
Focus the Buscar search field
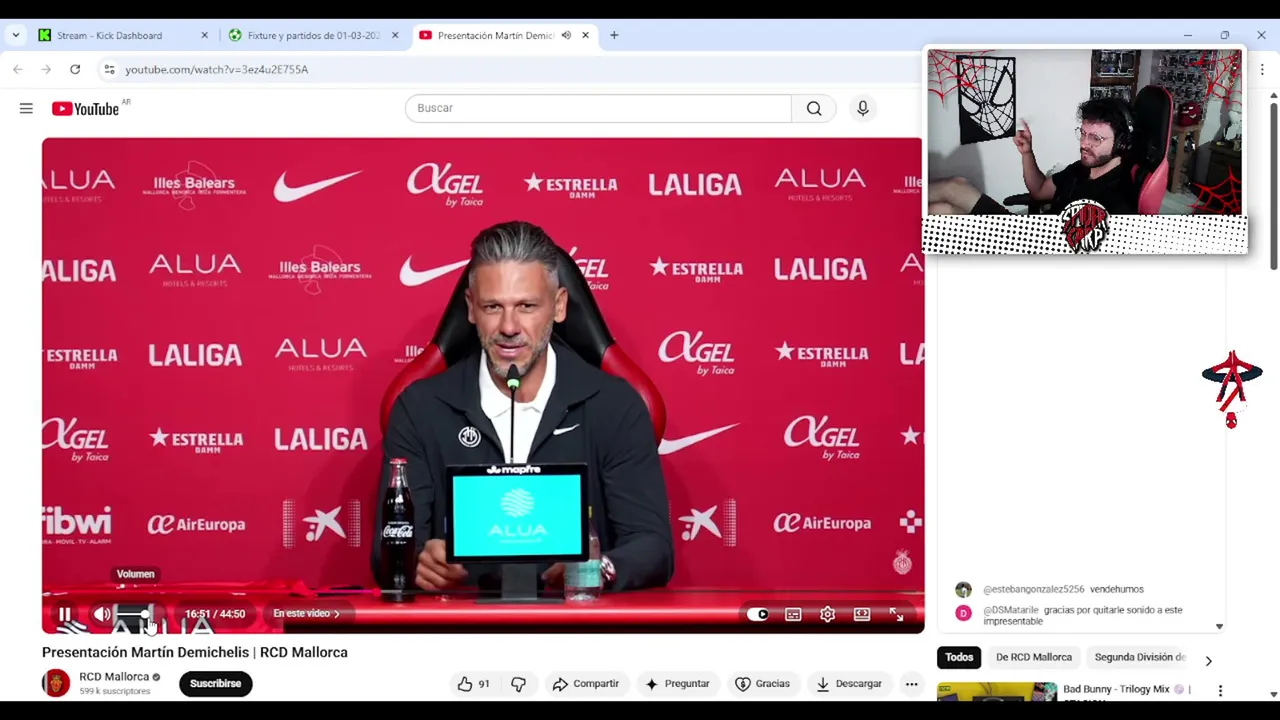[598, 108]
